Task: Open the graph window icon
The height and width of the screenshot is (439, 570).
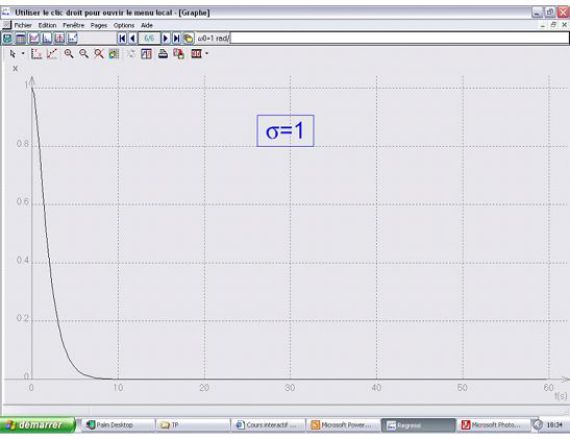Action: pyautogui.click(x=34, y=38)
